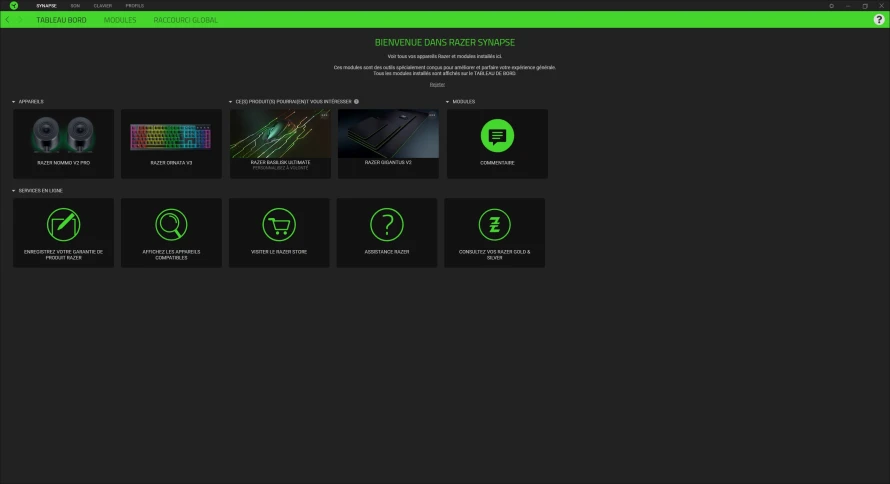The image size is (890, 484).
Task: Open the Razer Nommo V2 Pro speakers image
Action: pos(64,135)
